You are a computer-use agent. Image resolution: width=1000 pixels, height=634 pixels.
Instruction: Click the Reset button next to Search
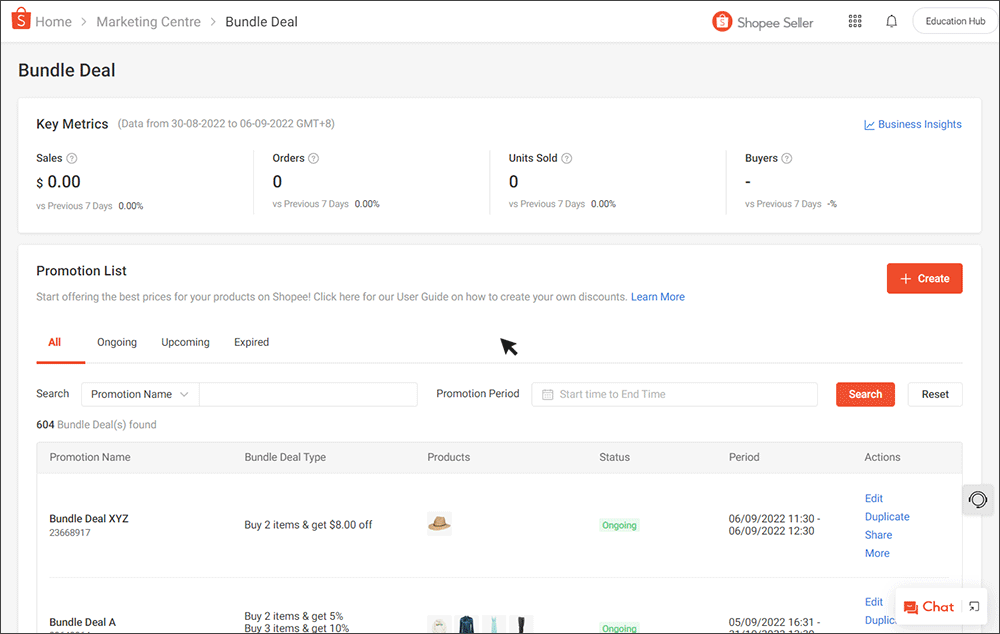pyautogui.click(x=934, y=394)
